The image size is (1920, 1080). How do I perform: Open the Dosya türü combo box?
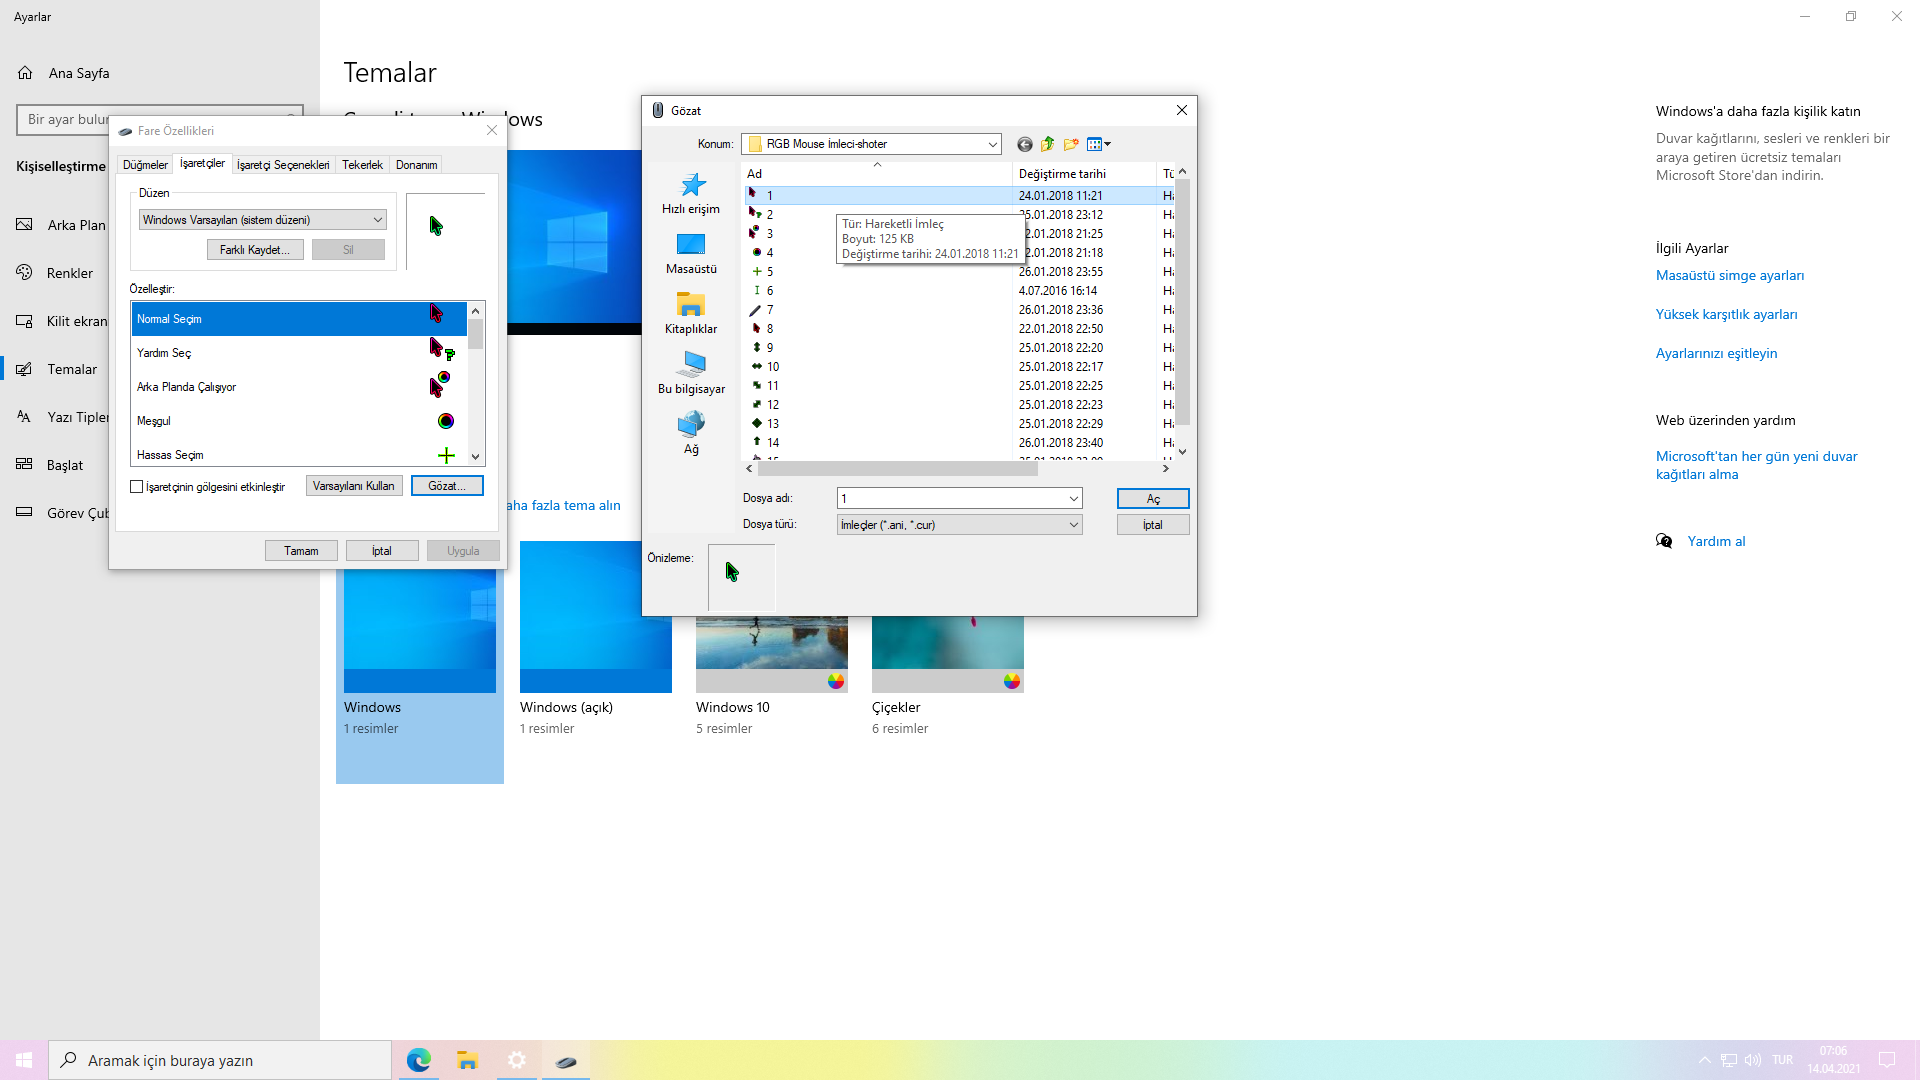click(959, 524)
